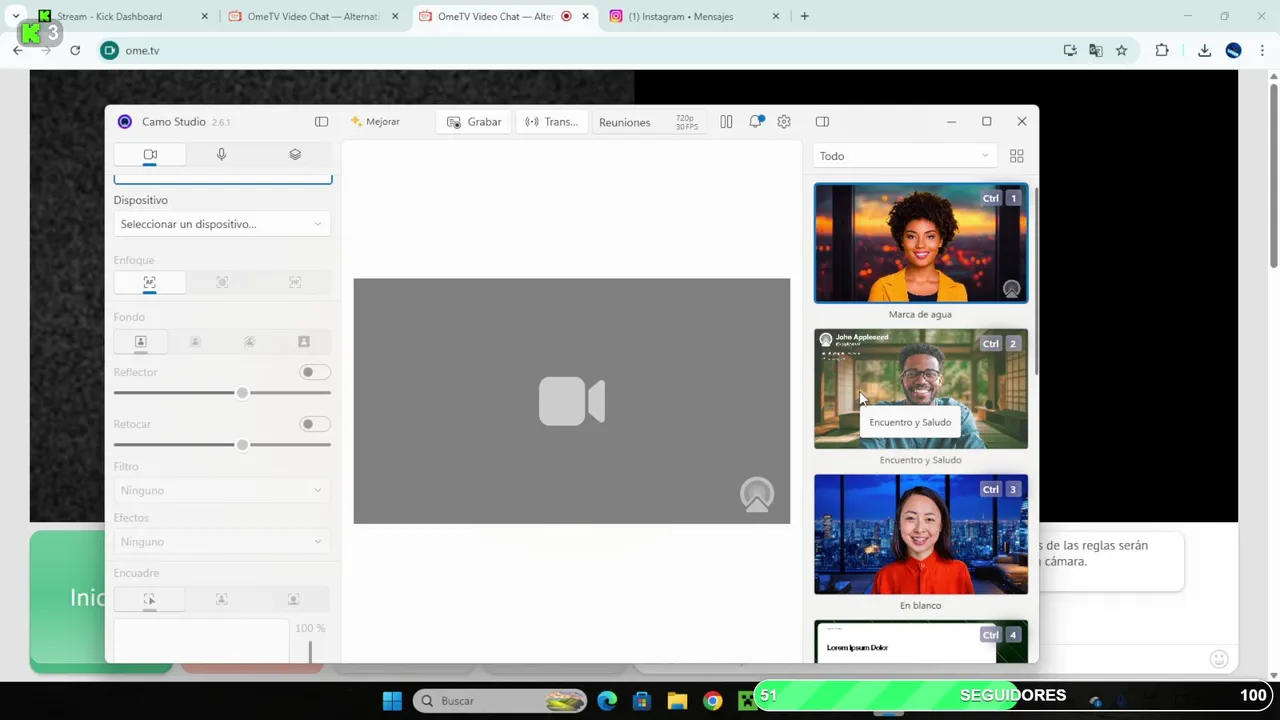Select first framing mode under Encuadre
Image resolution: width=1280 pixels, height=720 pixels.
pyautogui.click(x=150, y=599)
